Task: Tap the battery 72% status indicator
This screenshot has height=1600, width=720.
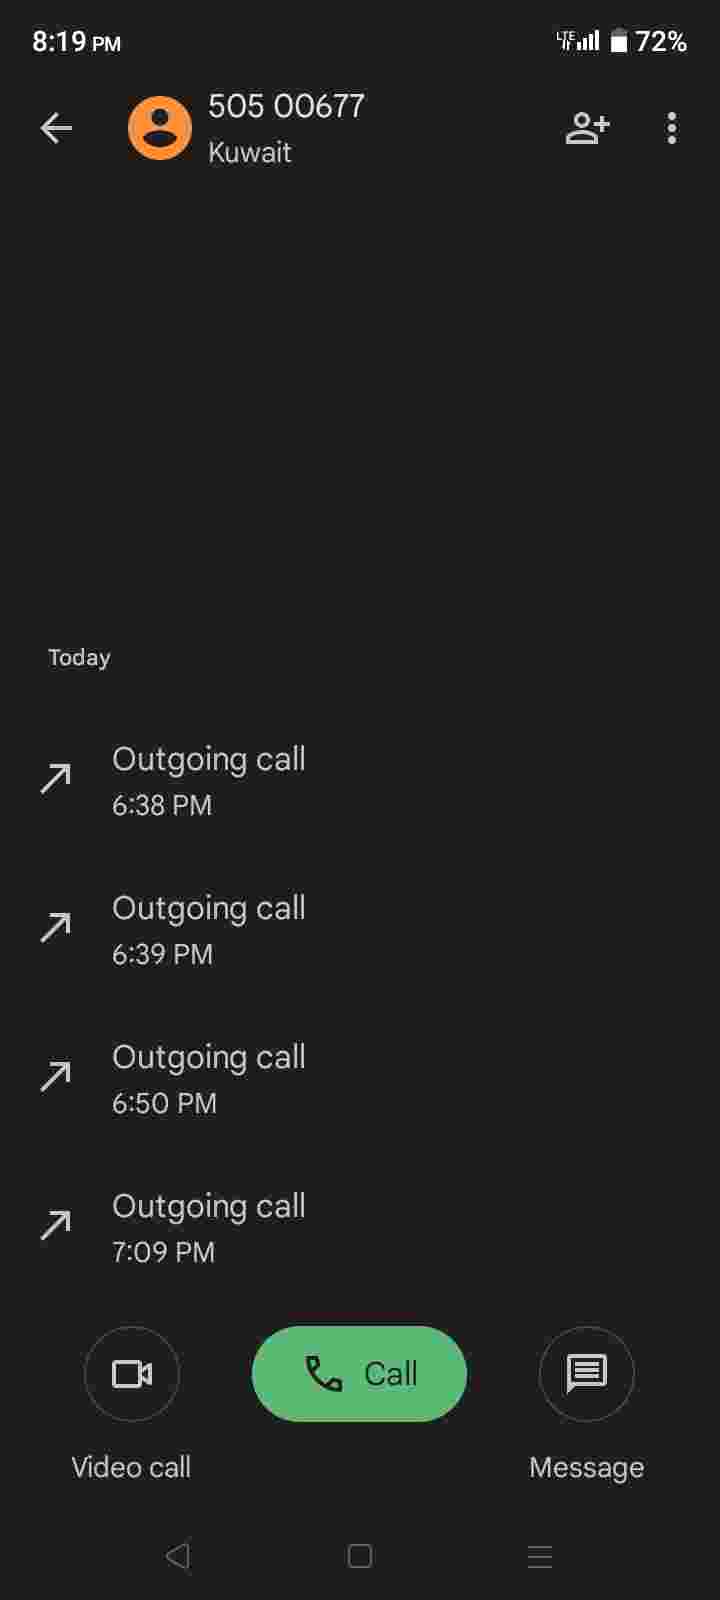Action: (649, 41)
